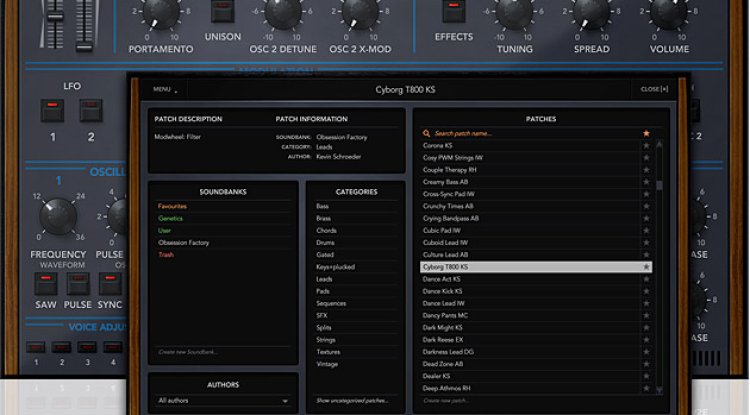Toggle LFO switch 2
Screen dimensions: 750x415
coord(91,110)
